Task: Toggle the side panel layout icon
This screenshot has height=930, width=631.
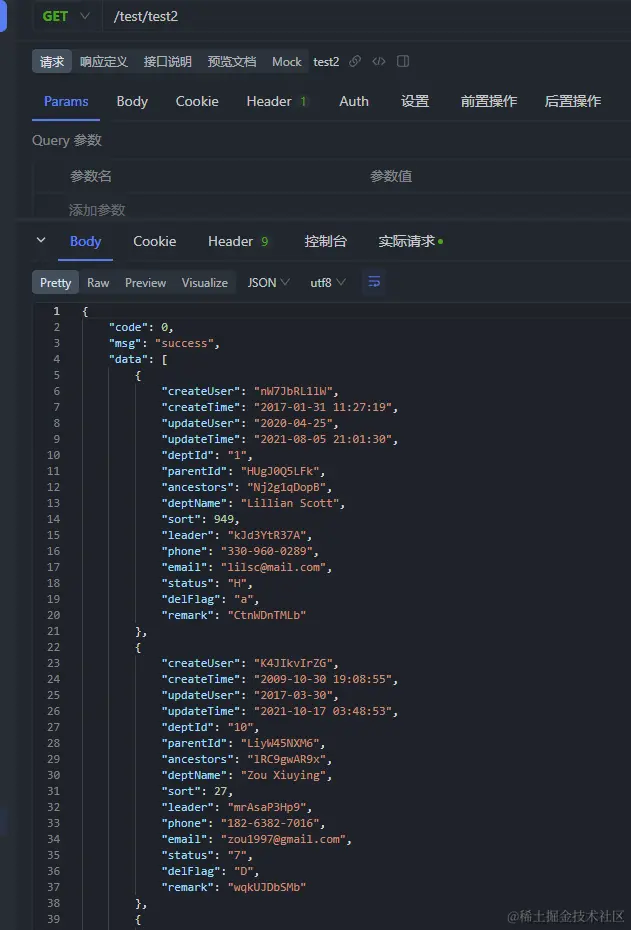Action: point(403,61)
